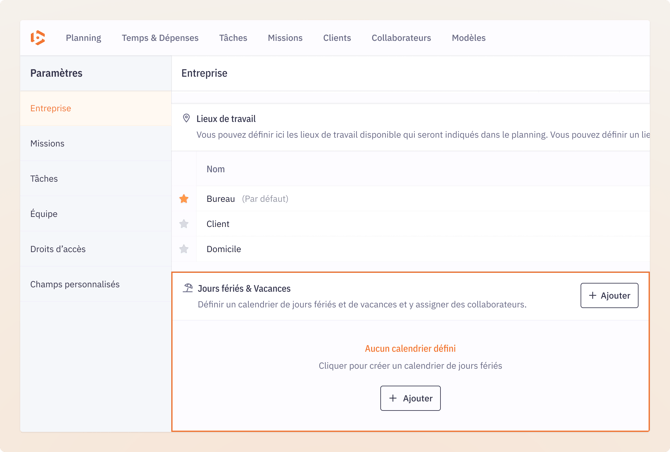The image size is (670, 452).
Task: Select Entreprise in the settings sidebar
Action: tap(51, 108)
